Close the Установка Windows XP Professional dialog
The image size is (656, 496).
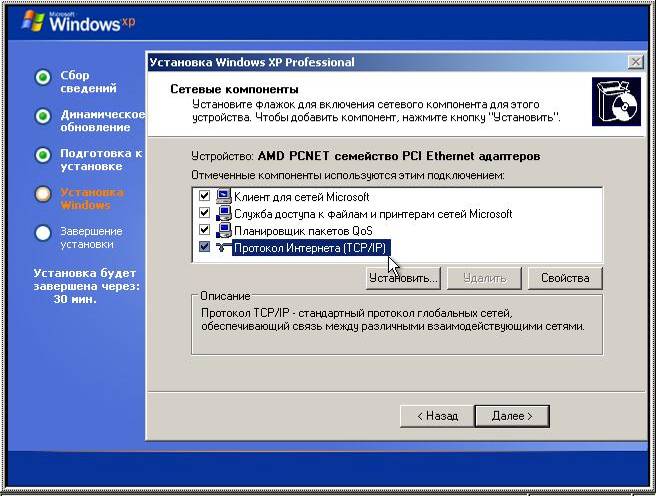(x=636, y=62)
